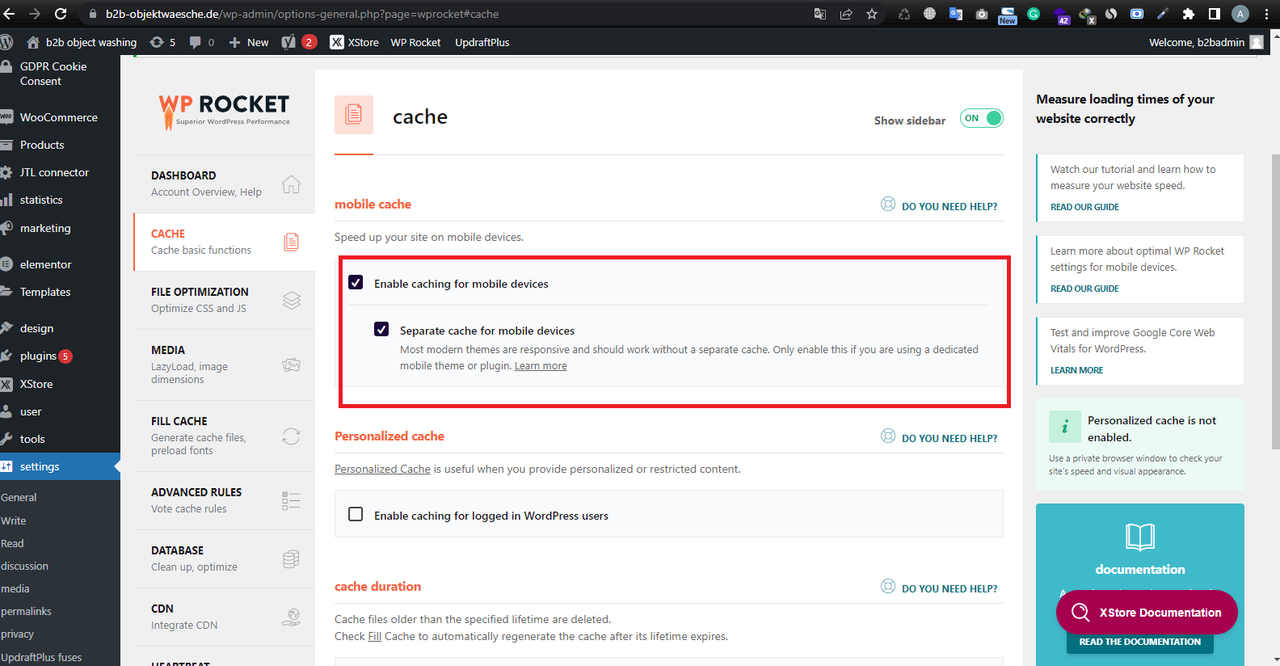Switch to the DASHBOARD tab in WP Rocket
The width and height of the screenshot is (1280, 666).
224,184
